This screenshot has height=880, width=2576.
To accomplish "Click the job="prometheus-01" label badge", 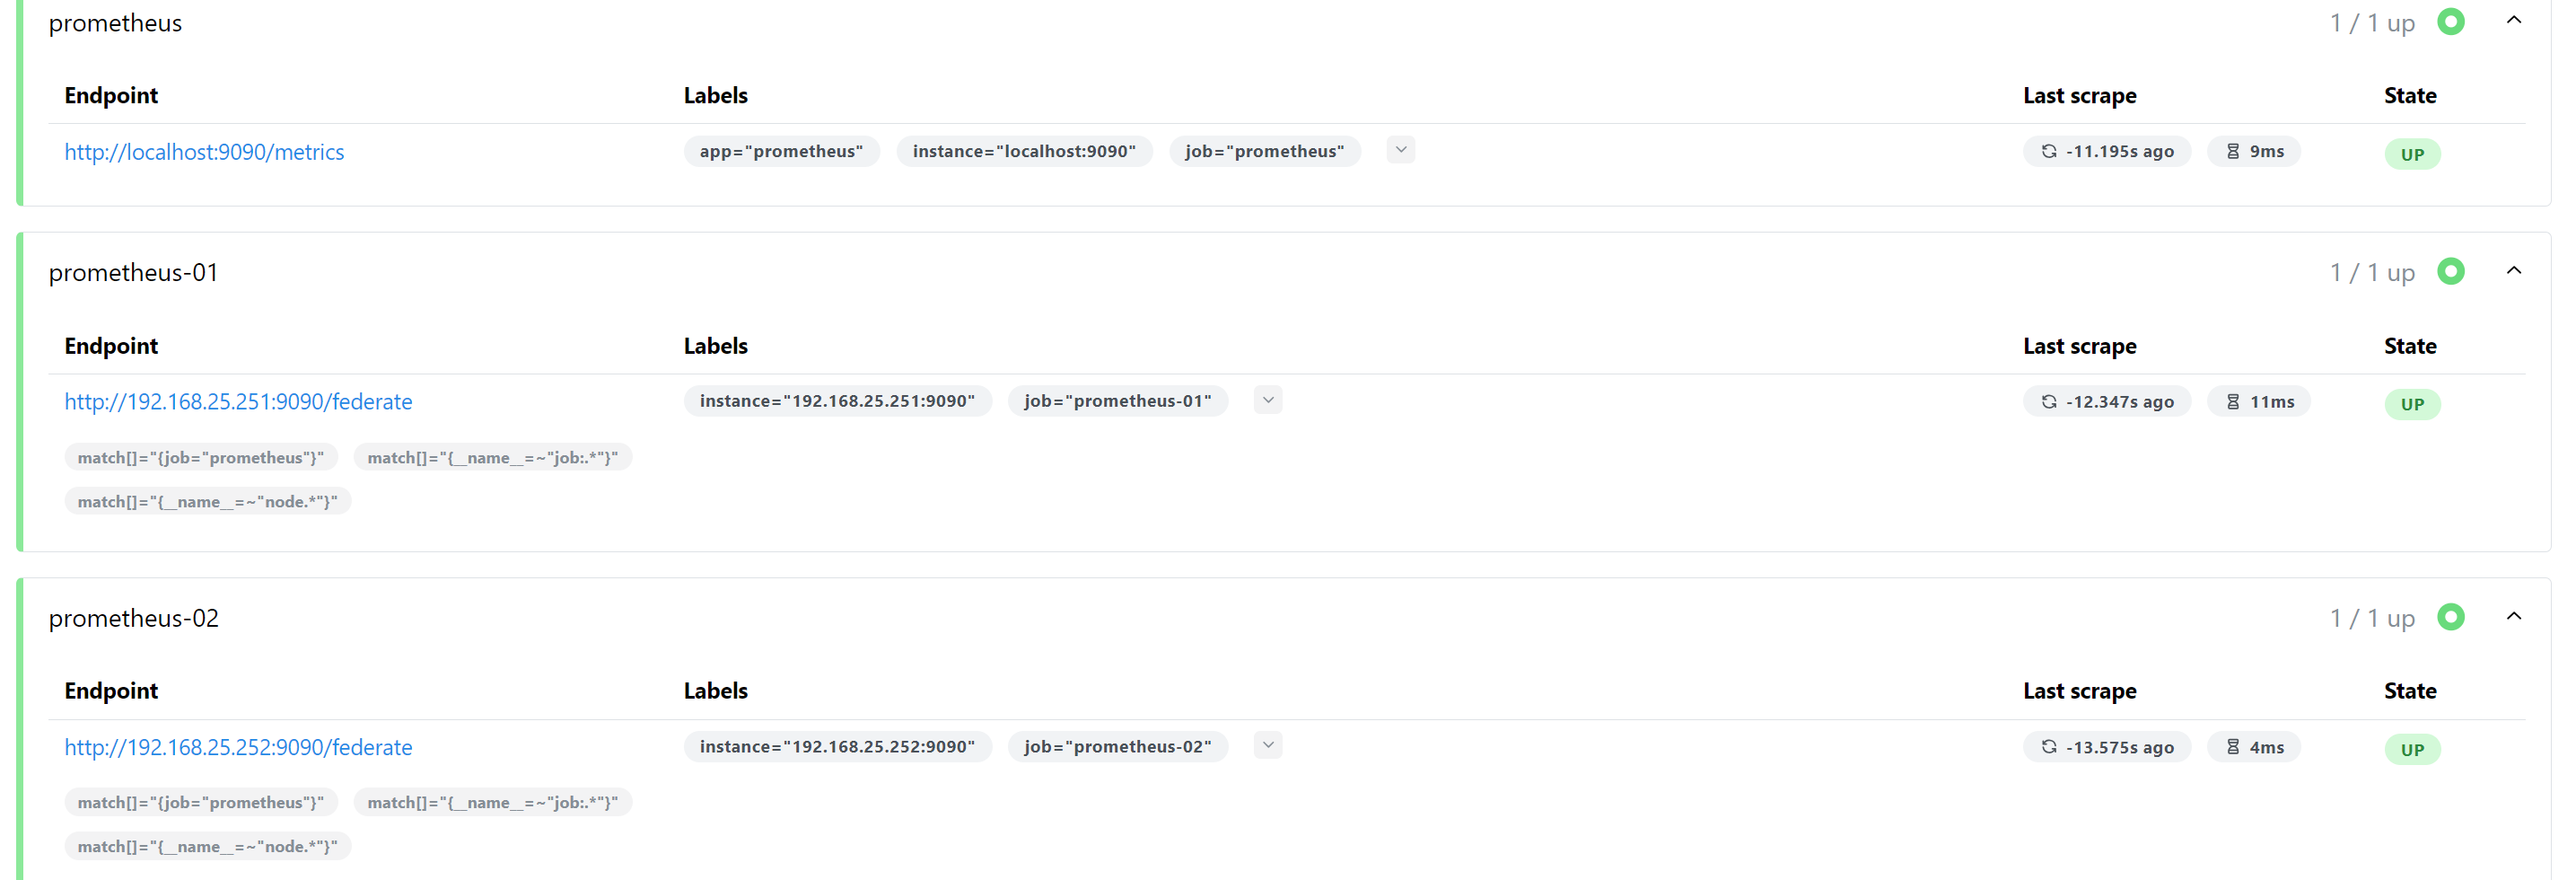I will (x=1118, y=401).
